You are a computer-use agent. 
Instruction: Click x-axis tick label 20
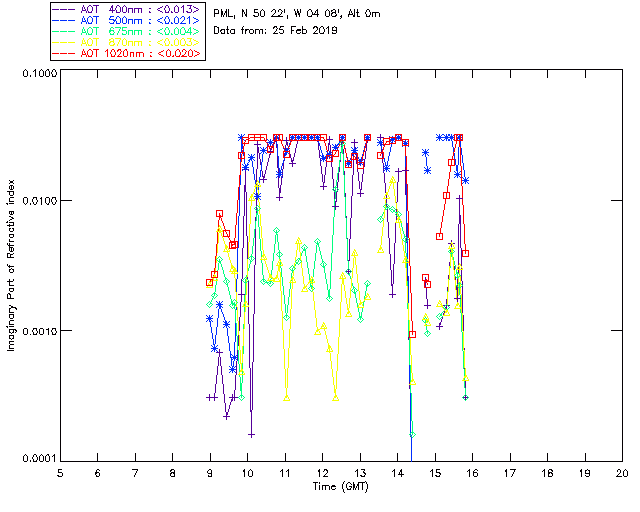click(622, 473)
